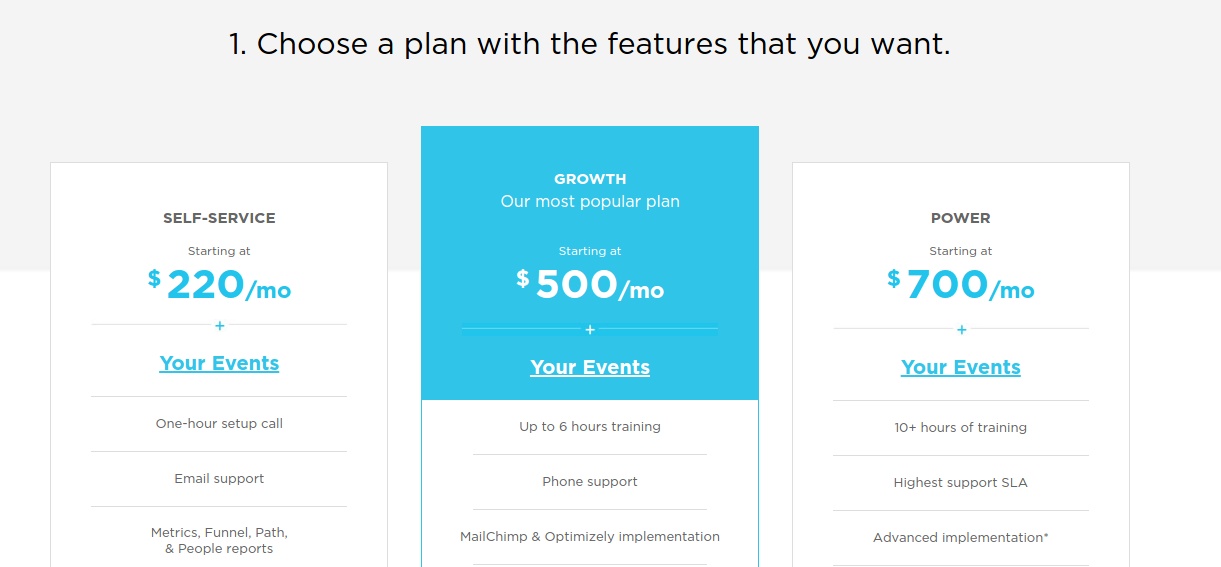The image size is (1221, 567).
Task: Open Your Events link in Self-Service plan
Action: pos(219,363)
